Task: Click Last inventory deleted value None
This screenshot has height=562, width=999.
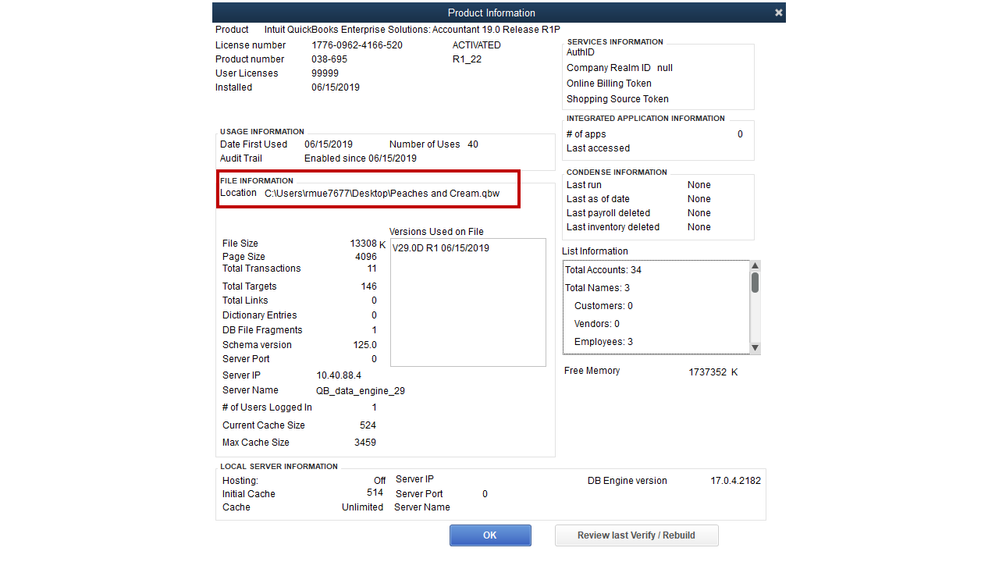Action: [699, 227]
